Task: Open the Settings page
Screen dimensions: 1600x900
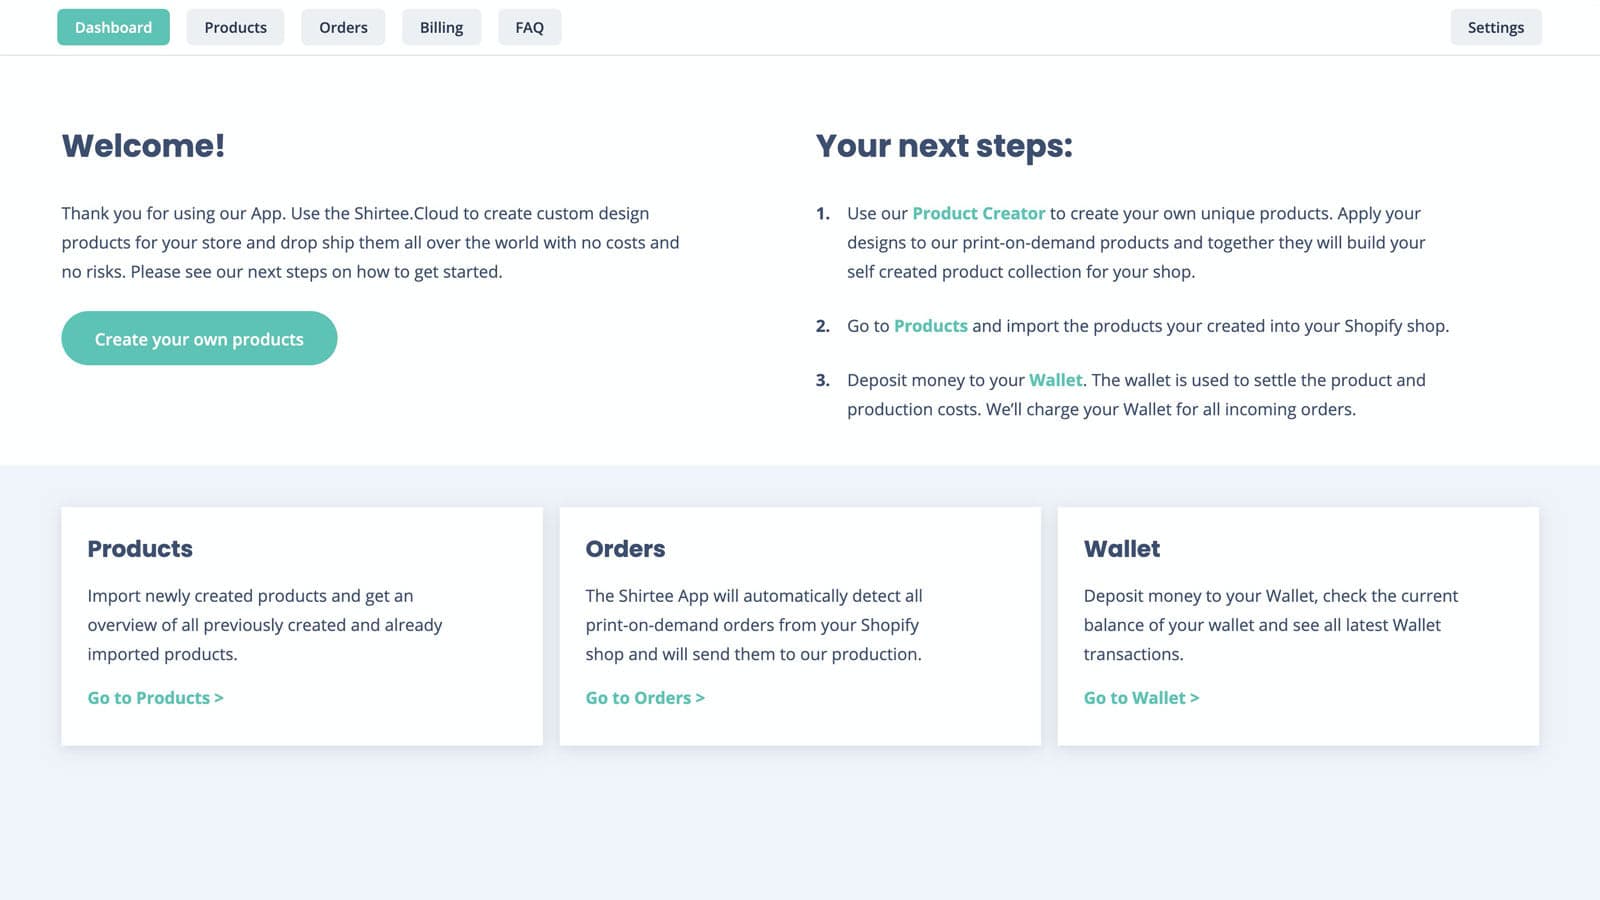Action: click(x=1495, y=27)
